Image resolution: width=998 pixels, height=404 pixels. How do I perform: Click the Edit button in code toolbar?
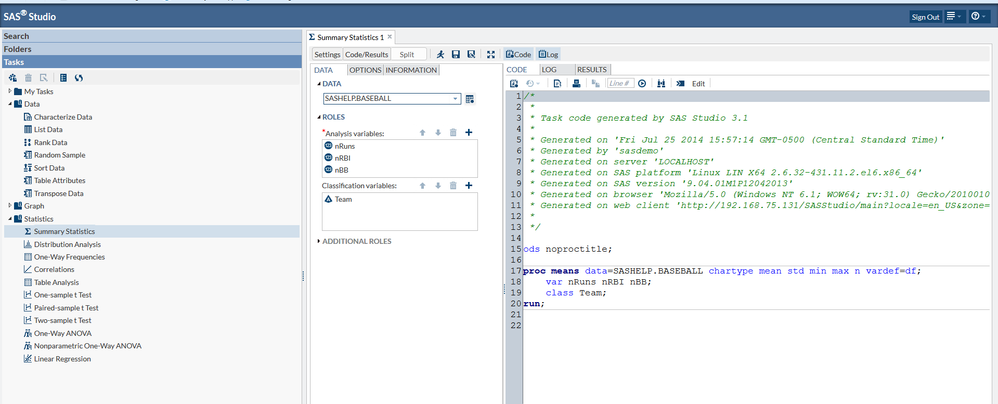click(699, 83)
